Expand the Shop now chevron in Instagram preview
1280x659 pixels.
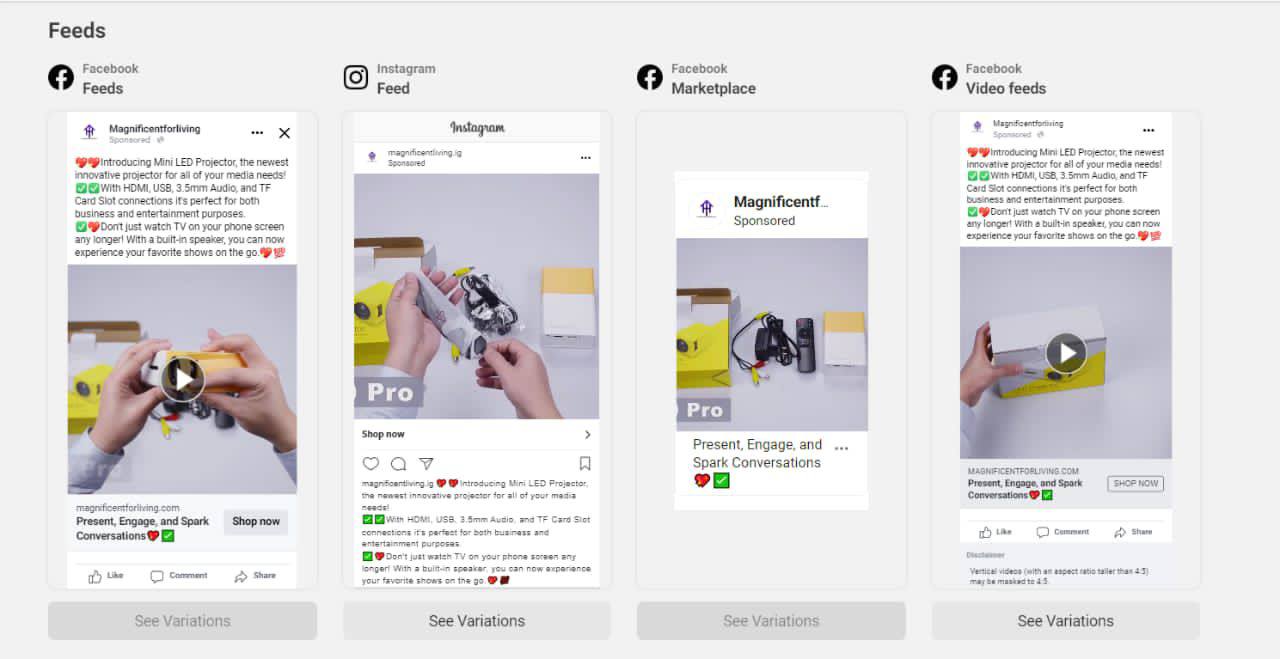click(587, 434)
